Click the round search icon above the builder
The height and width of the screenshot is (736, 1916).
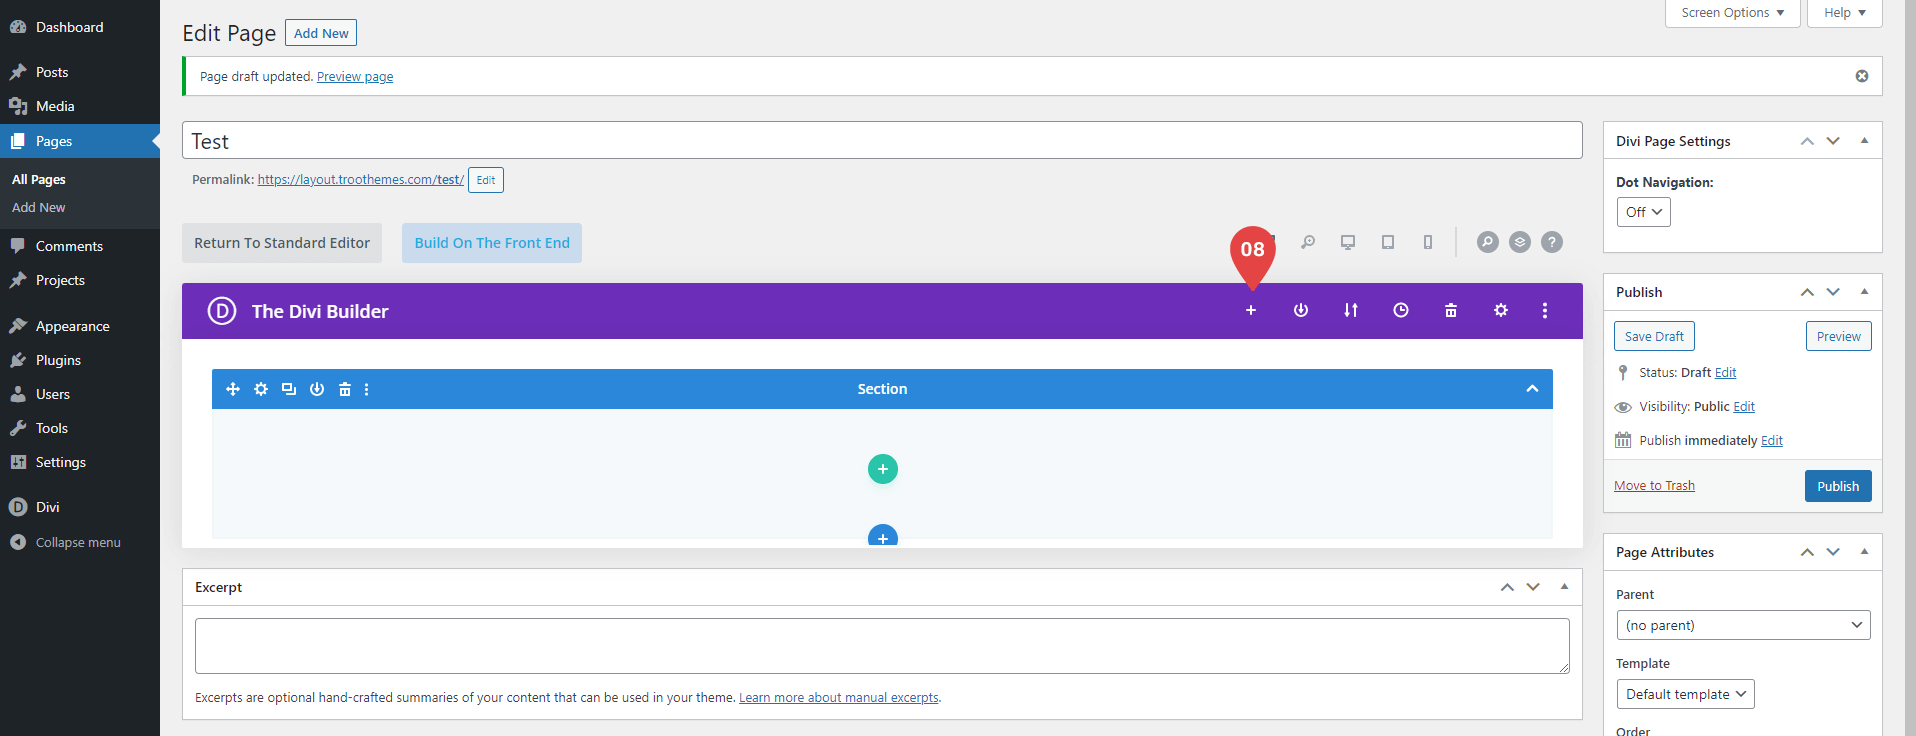(1488, 242)
